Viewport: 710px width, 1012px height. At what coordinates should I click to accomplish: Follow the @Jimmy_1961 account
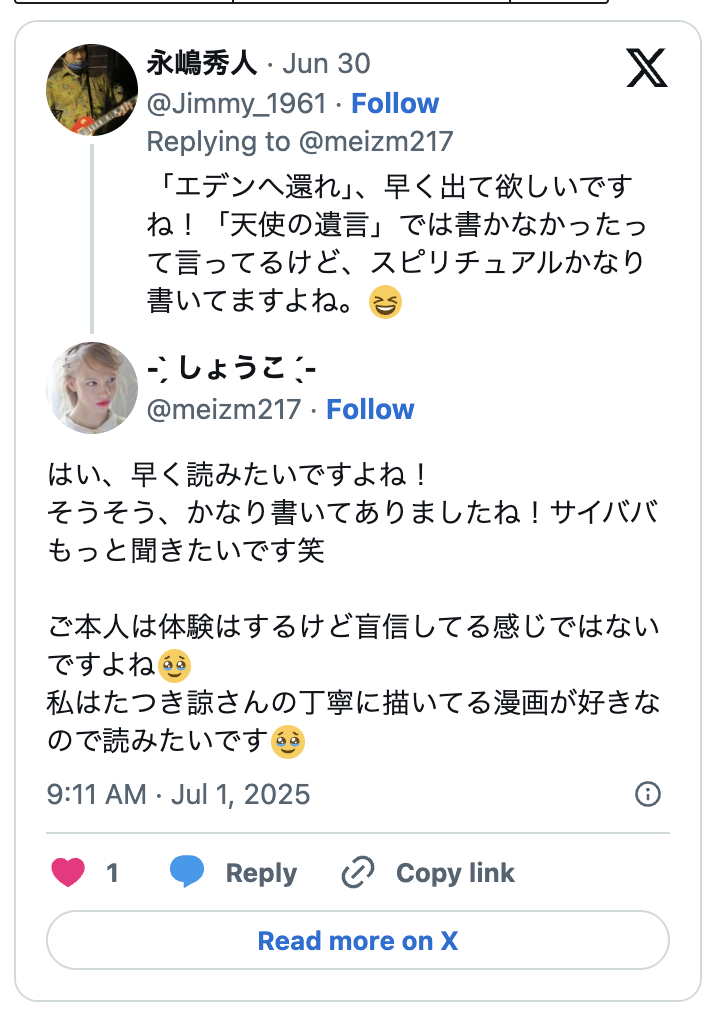pos(395,104)
